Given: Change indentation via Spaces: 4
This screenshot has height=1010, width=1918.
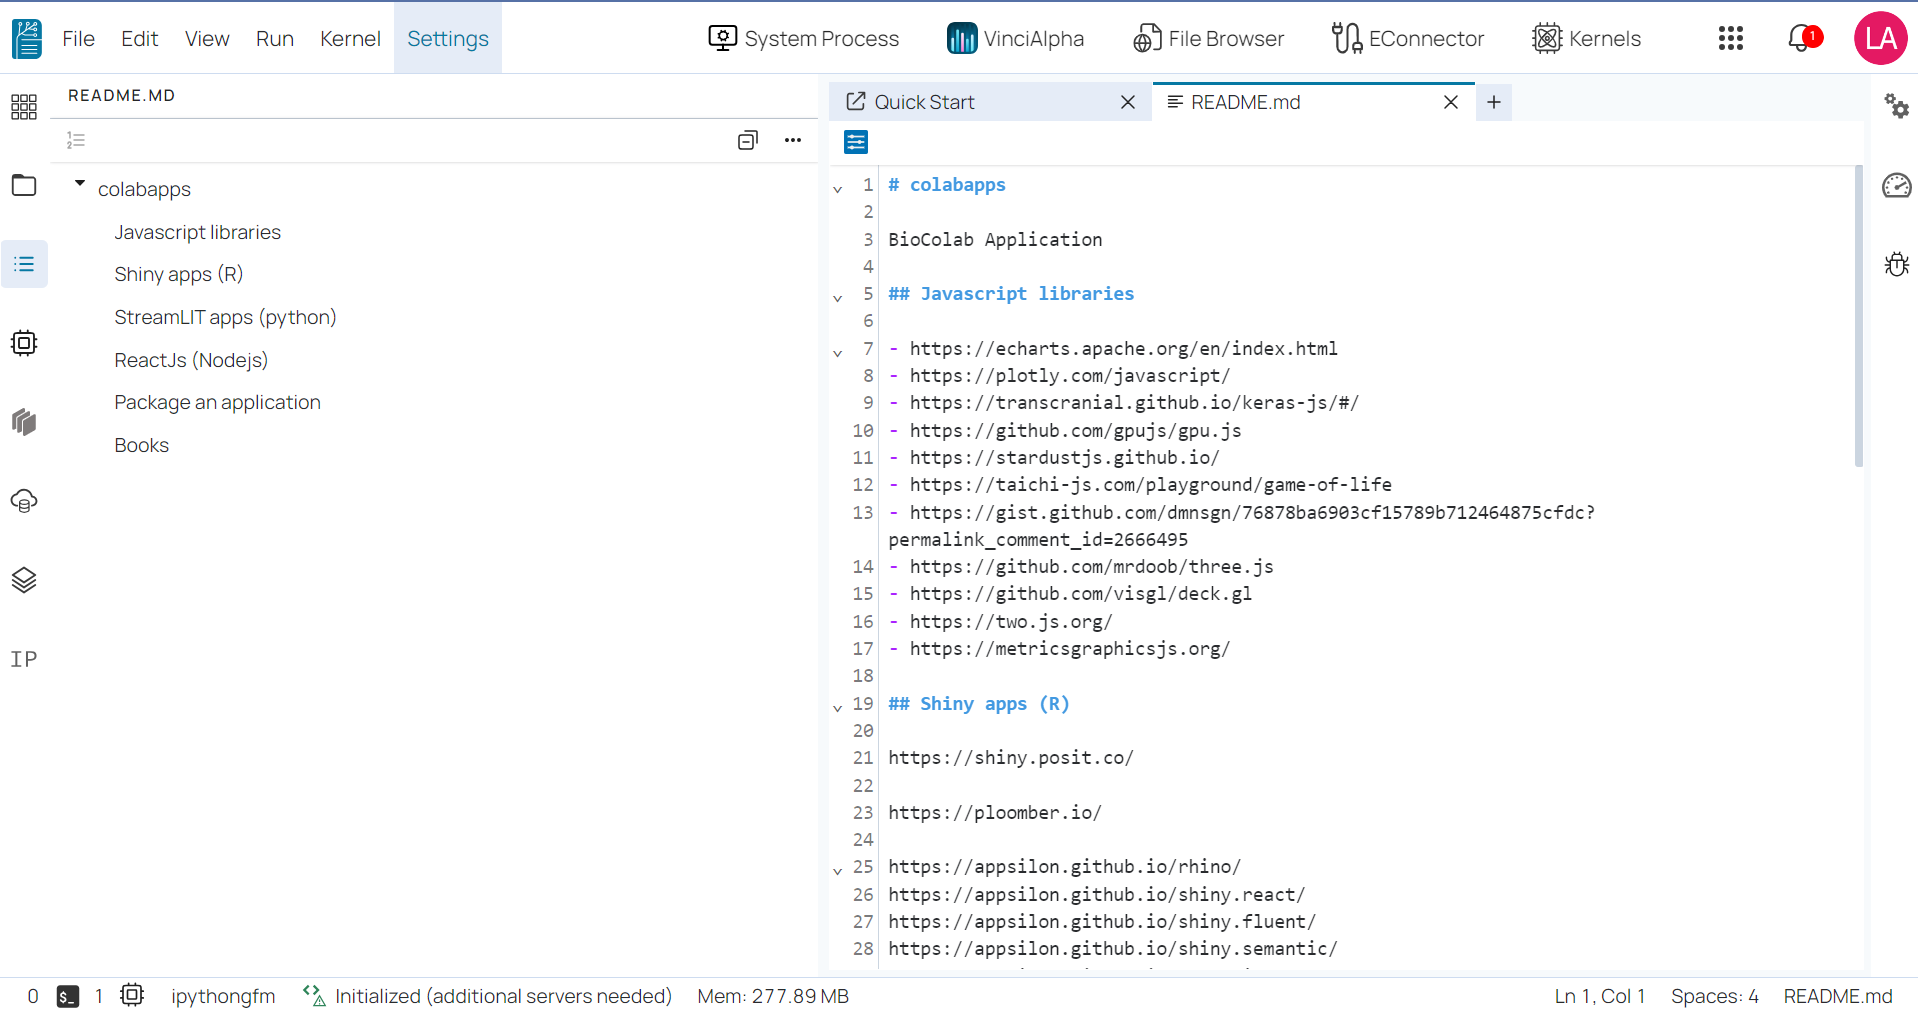Looking at the screenshot, I should coord(1715,996).
